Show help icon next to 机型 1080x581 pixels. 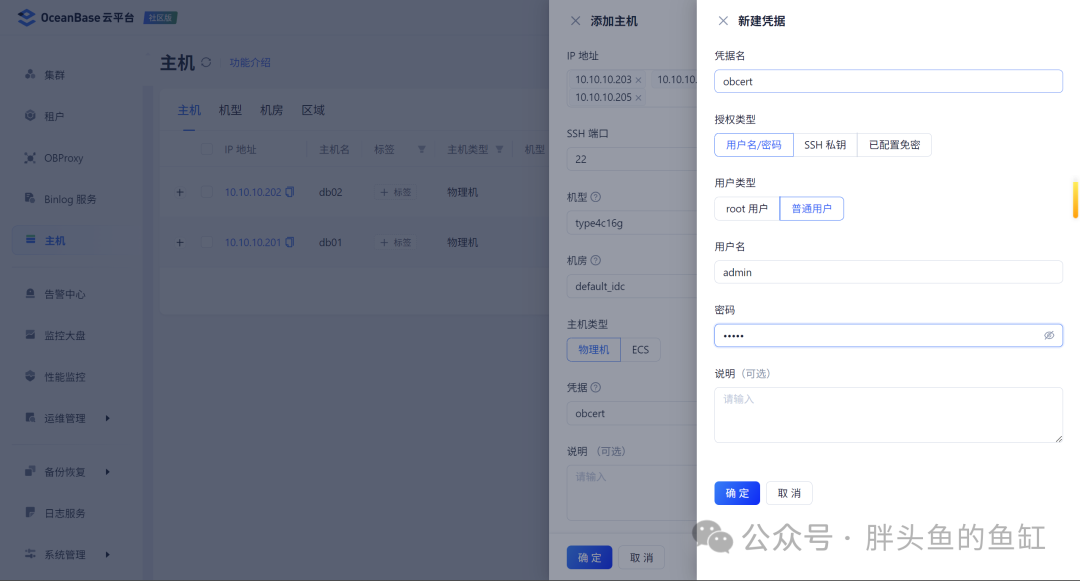(x=596, y=197)
